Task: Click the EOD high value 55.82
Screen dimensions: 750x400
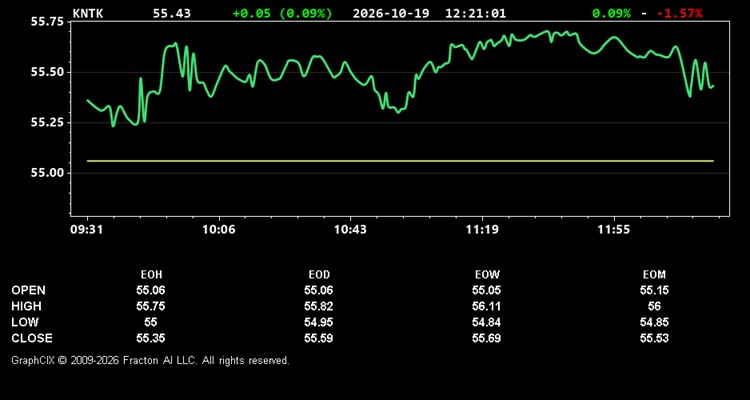Action: tap(319, 306)
